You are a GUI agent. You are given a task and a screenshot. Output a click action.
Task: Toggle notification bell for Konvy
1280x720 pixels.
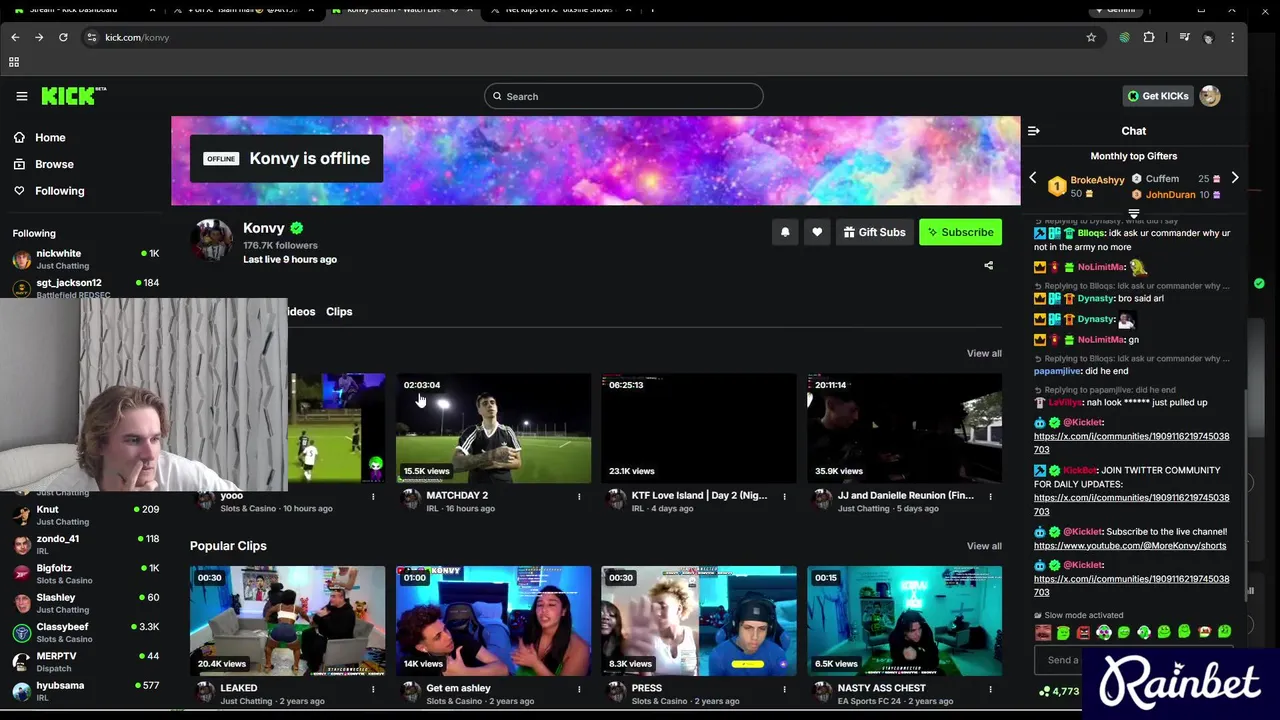(x=785, y=232)
